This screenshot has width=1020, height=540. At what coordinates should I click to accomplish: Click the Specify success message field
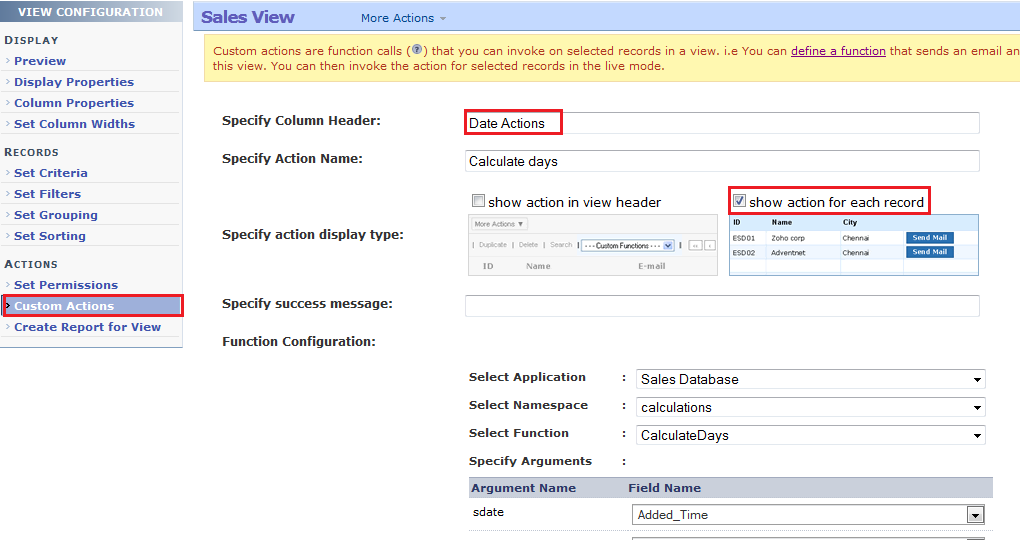722,305
